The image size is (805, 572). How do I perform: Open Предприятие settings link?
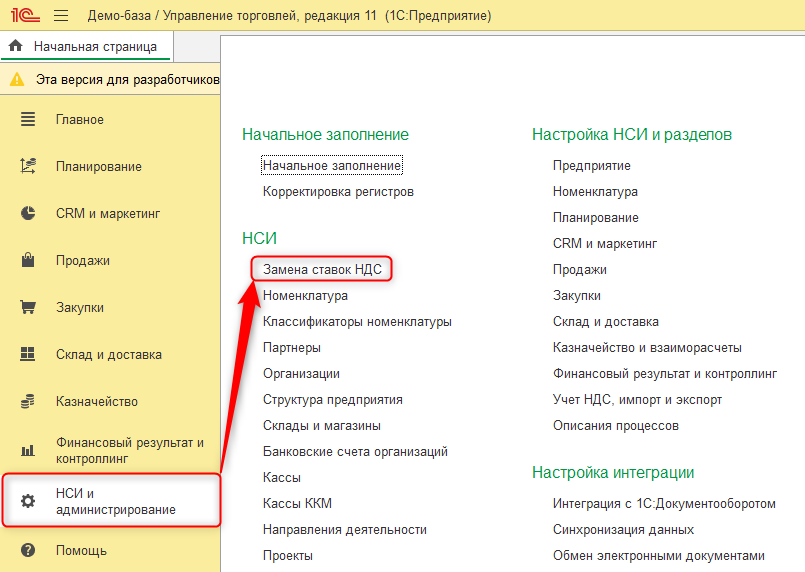592,165
